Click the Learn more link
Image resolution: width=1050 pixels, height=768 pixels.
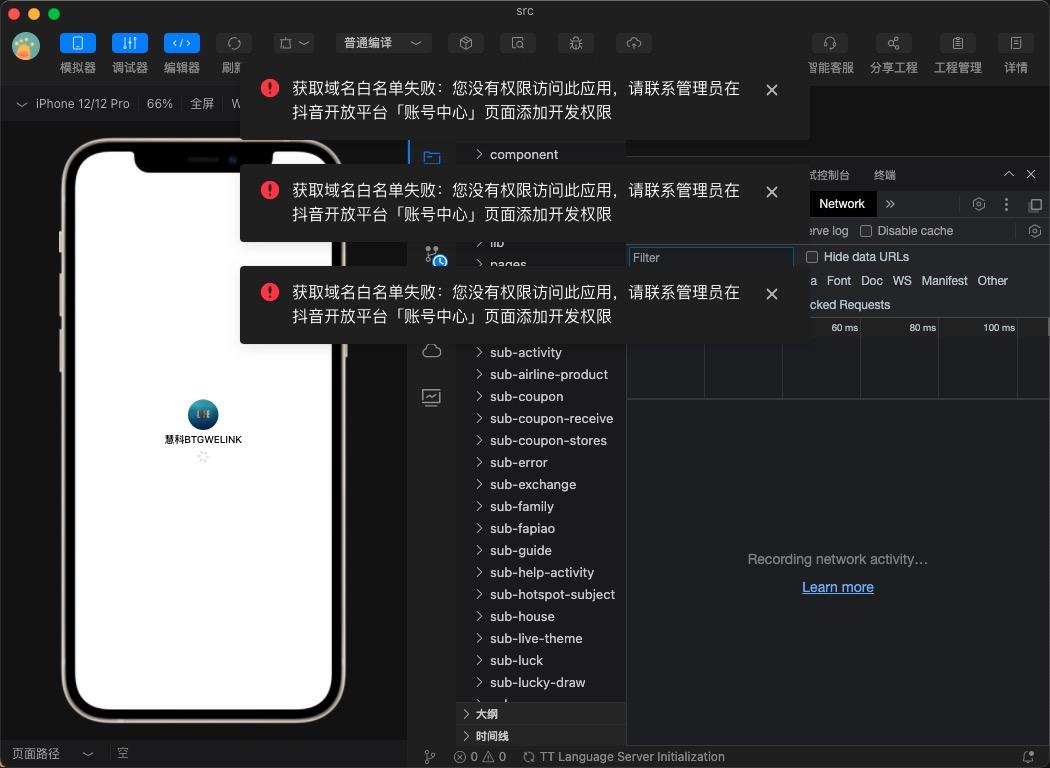[837, 587]
